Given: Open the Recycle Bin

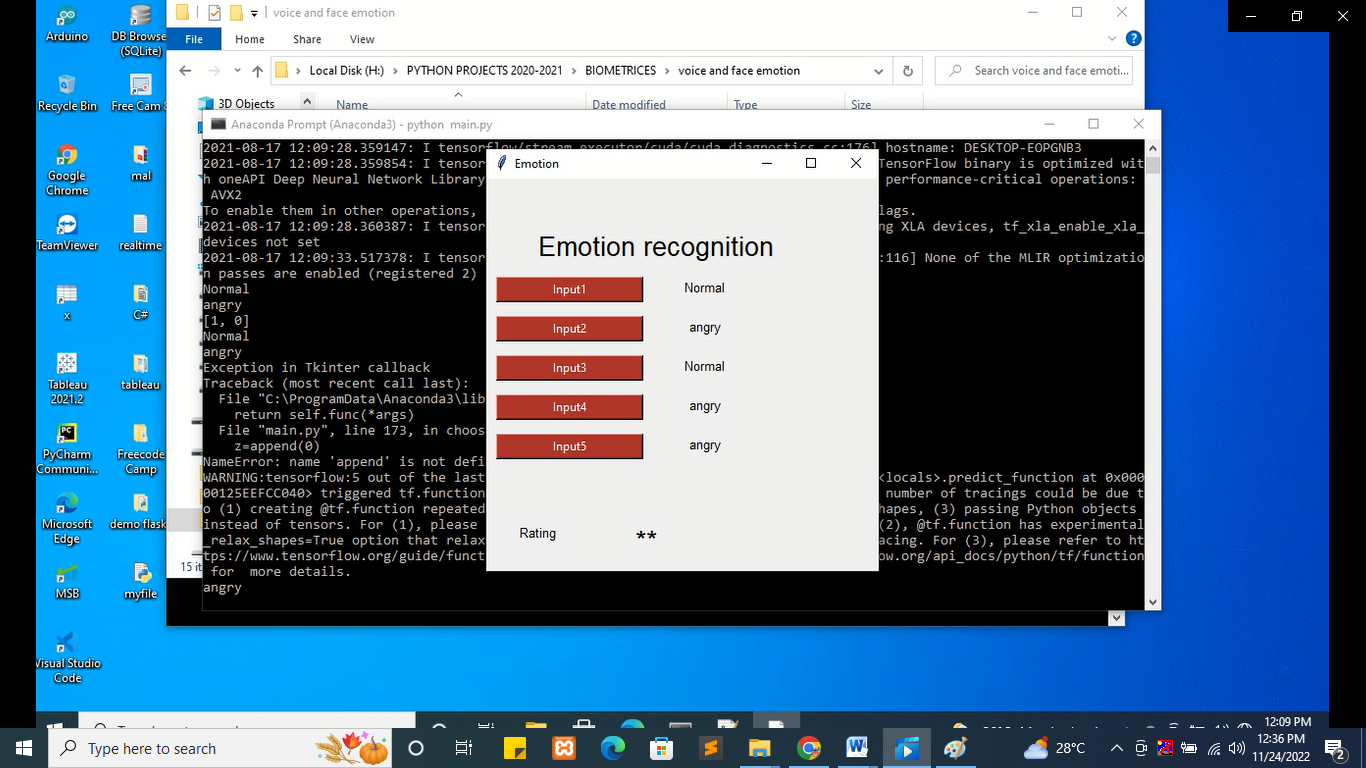Looking at the screenshot, I should click(67, 93).
